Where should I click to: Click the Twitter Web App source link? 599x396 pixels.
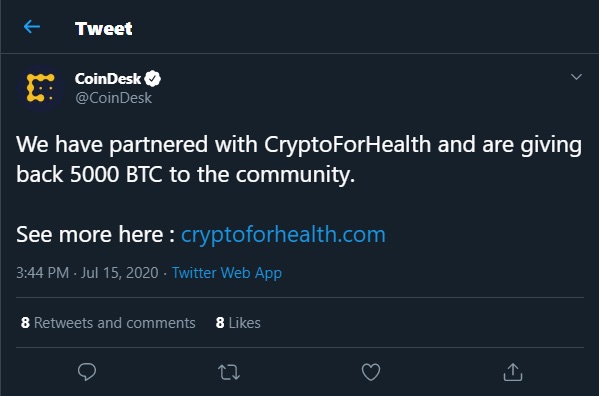click(x=227, y=273)
